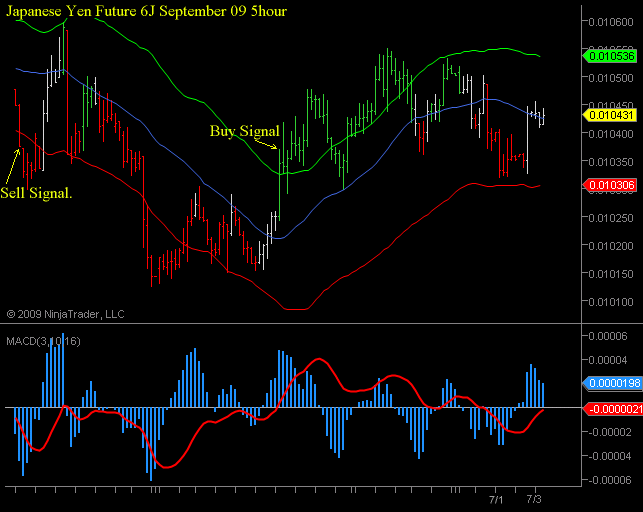Select the Buy Signal text annotation
Image resolution: width=643 pixels, height=512 pixels.
[x=244, y=131]
